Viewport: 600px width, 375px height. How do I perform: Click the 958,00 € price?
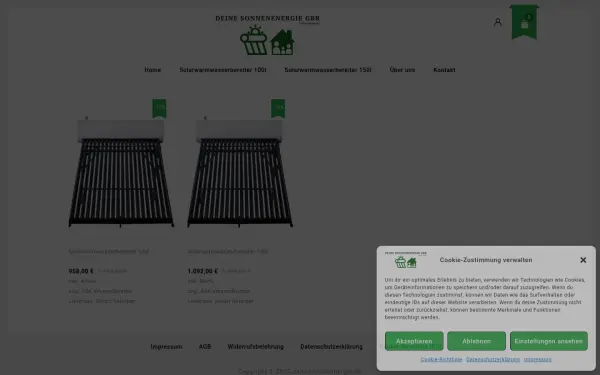[81, 271]
